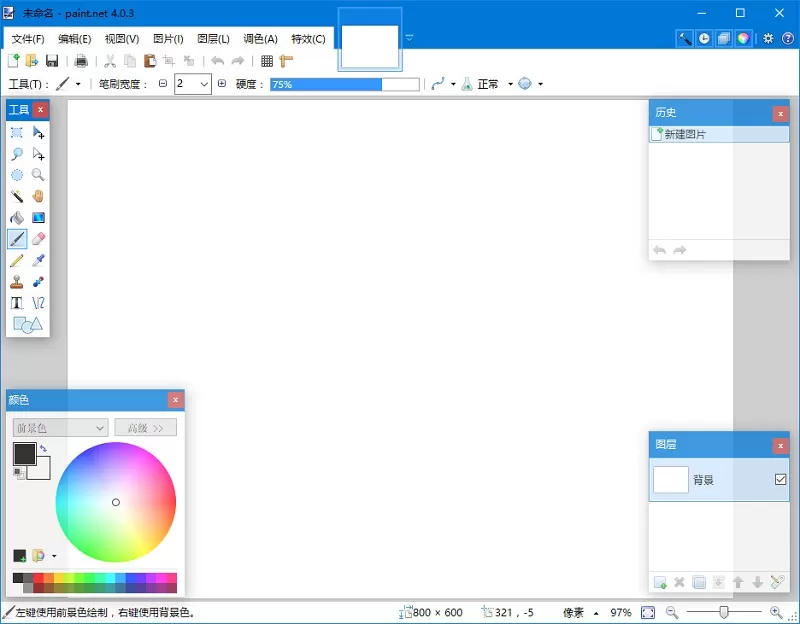The width and height of the screenshot is (800, 624).
Task: Create a new image from toolbar
Action: (x=13, y=61)
